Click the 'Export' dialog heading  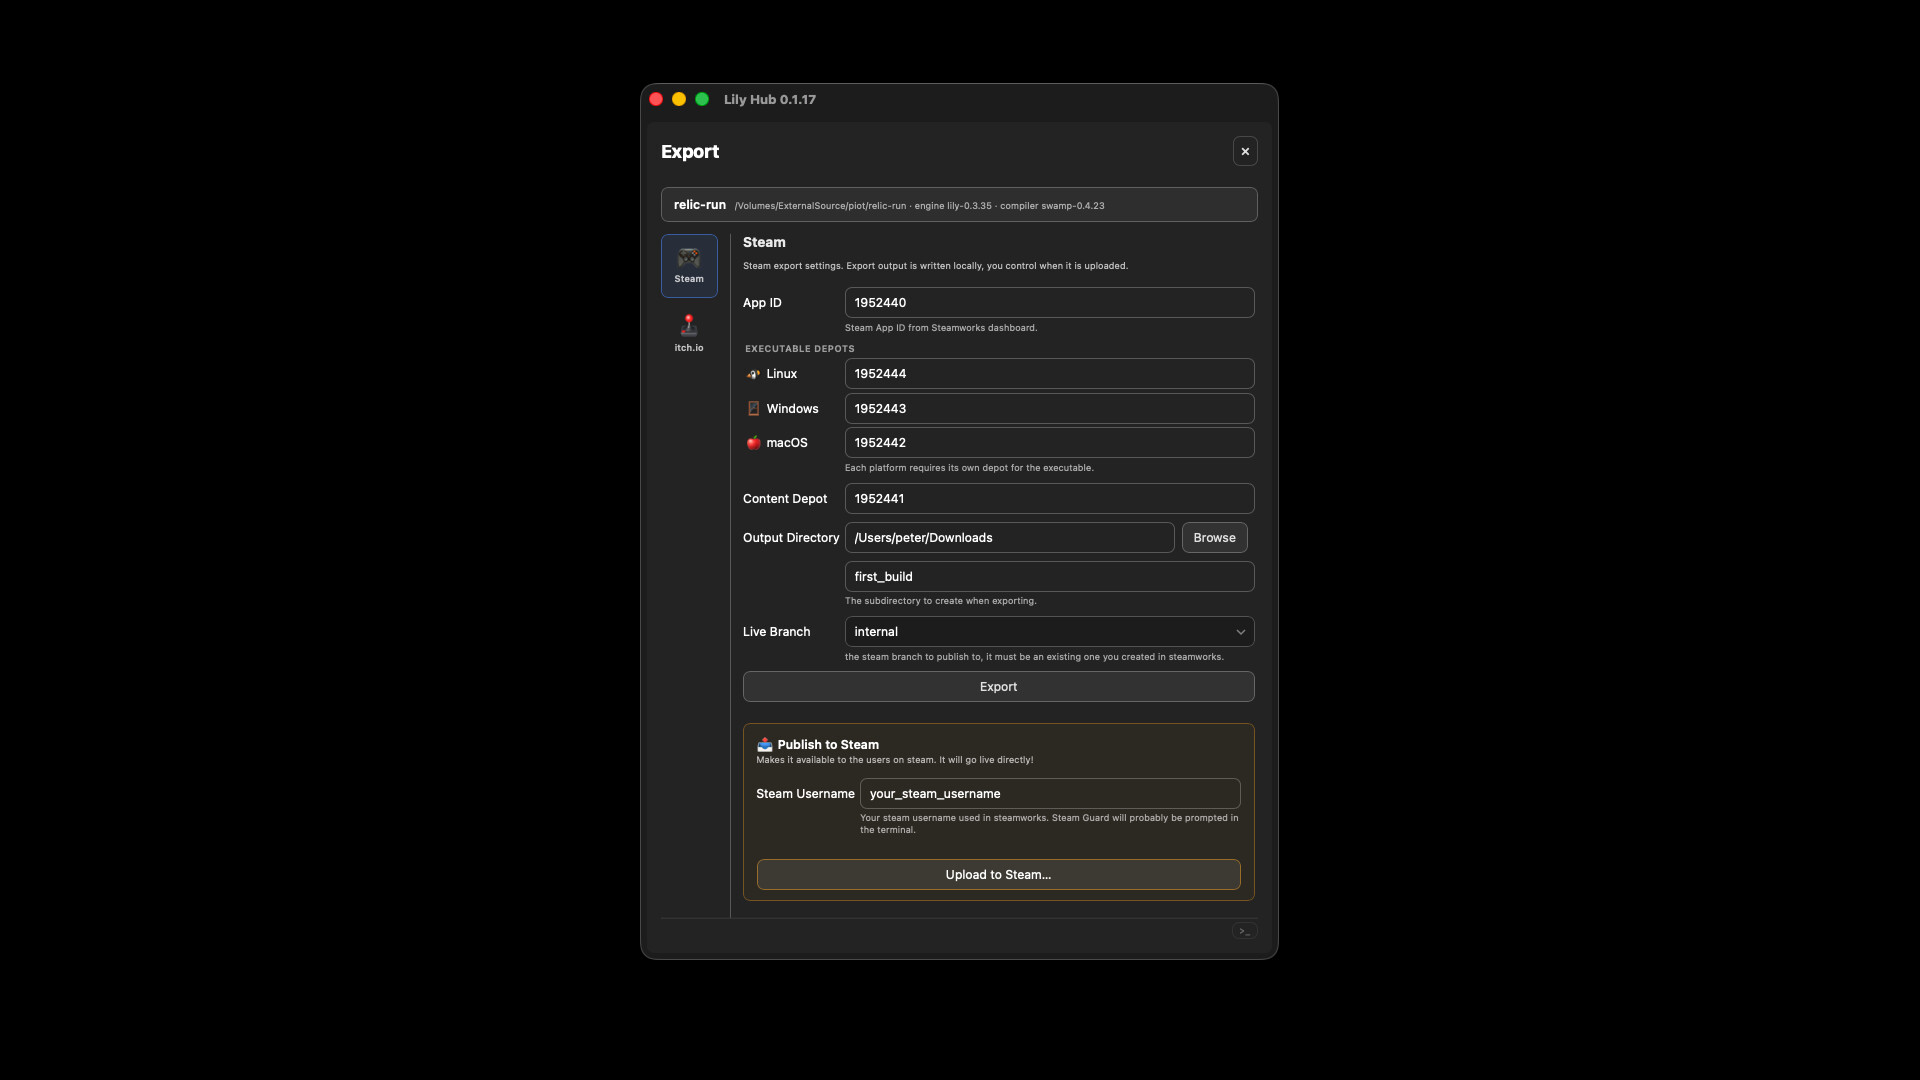(690, 152)
